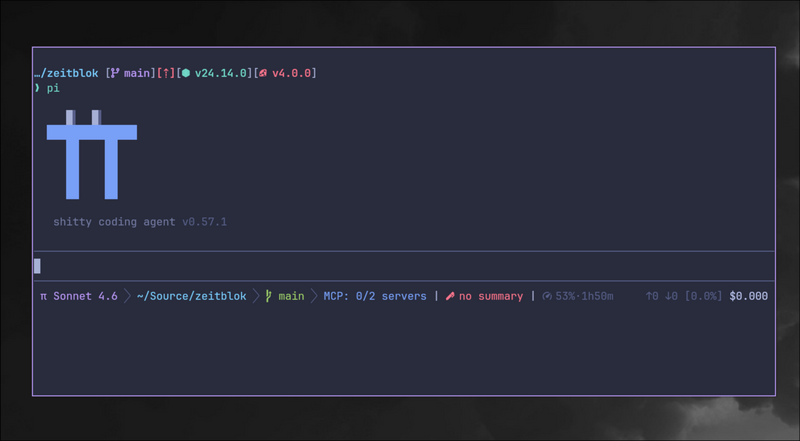Viewport: 800px width, 441px height.
Task: Click the MCP: 0/2 servers status
Action: point(375,297)
